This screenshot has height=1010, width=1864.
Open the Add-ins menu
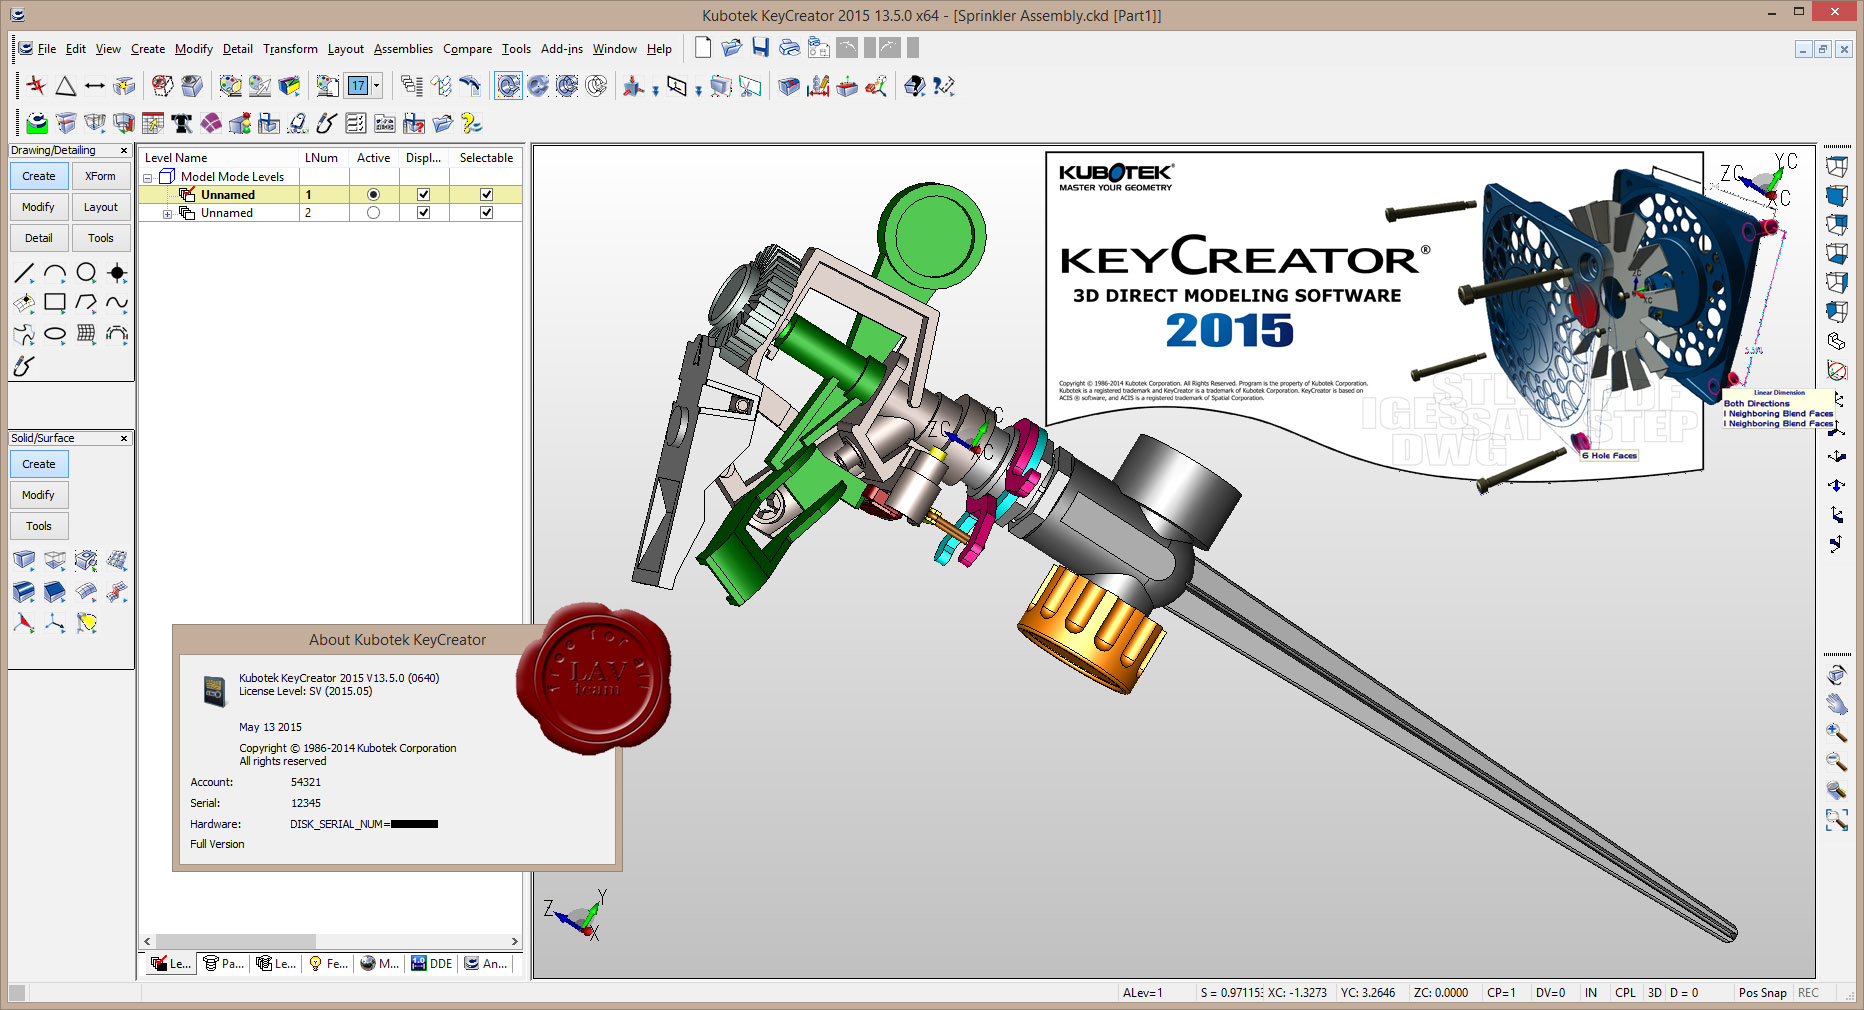(x=562, y=49)
